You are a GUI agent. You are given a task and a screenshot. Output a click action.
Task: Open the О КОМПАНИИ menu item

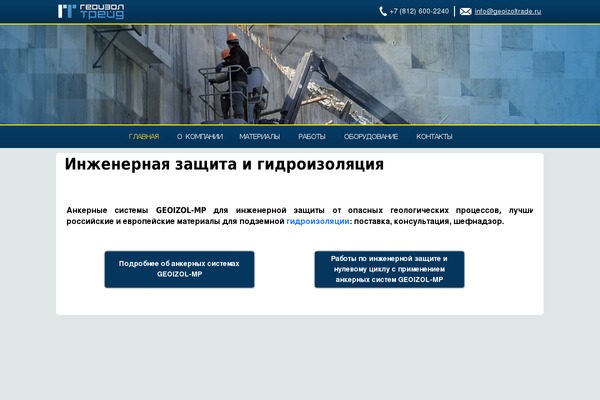(200, 137)
